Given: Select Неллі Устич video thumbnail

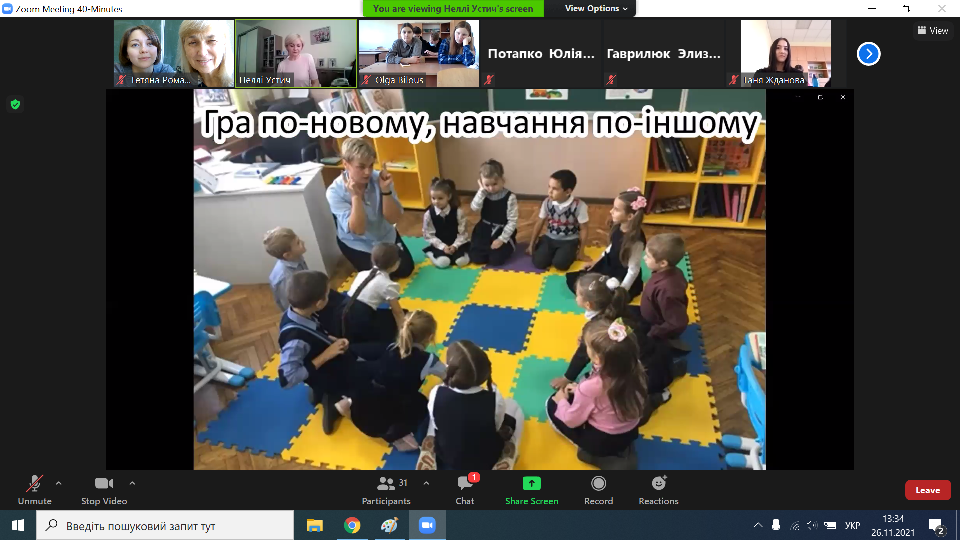Looking at the screenshot, I should point(296,53).
